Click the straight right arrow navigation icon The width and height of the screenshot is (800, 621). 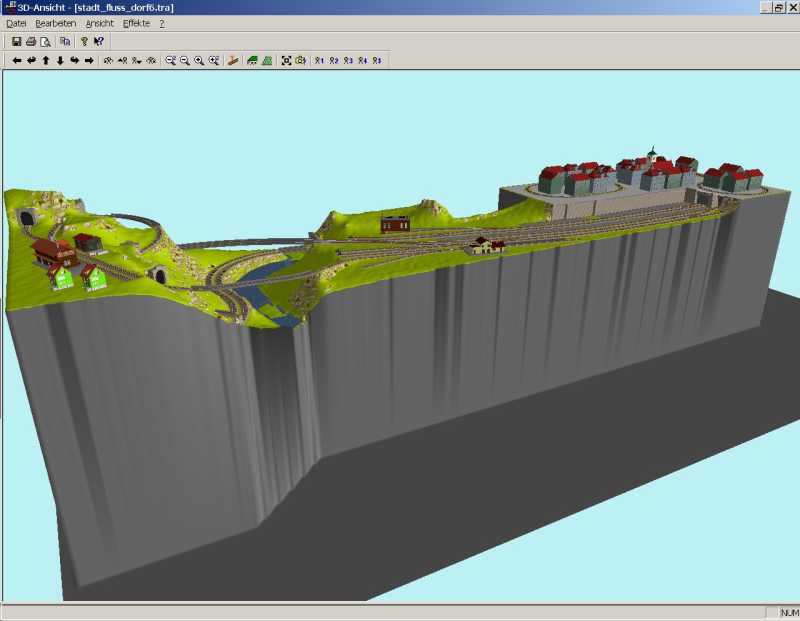tap(89, 61)
